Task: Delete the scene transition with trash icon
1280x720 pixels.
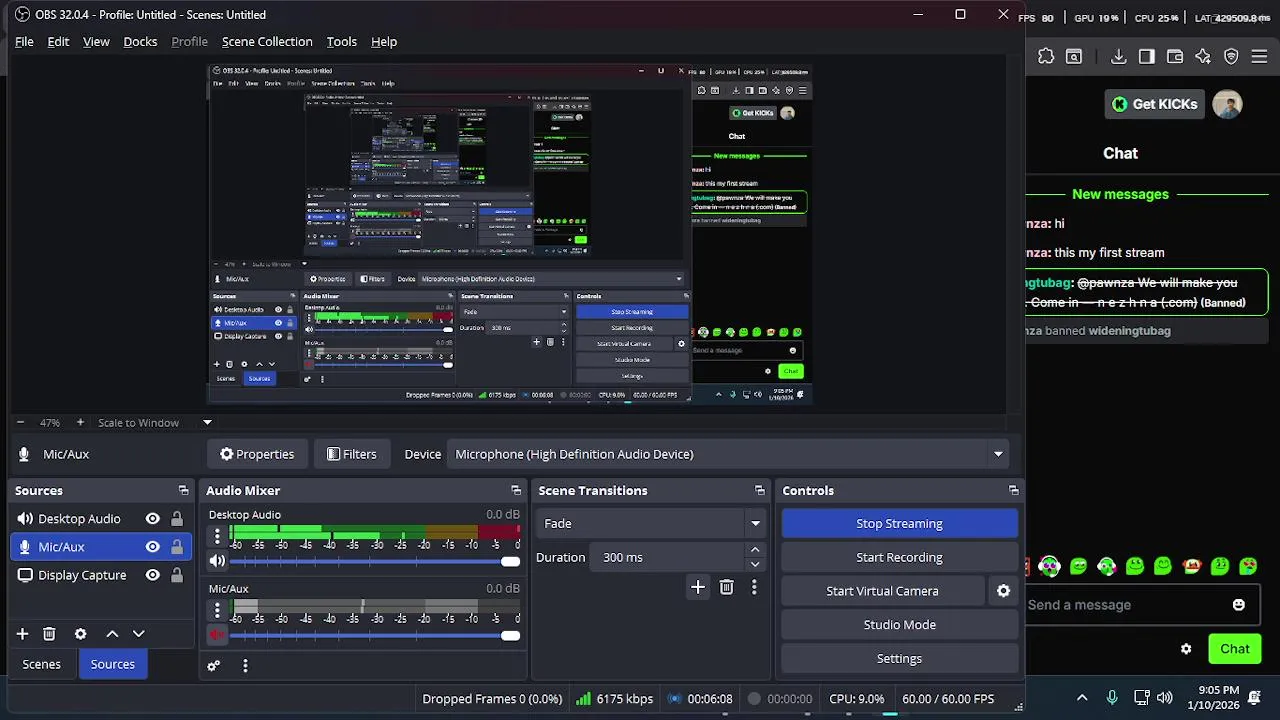Action: click(x=727, y=588)
